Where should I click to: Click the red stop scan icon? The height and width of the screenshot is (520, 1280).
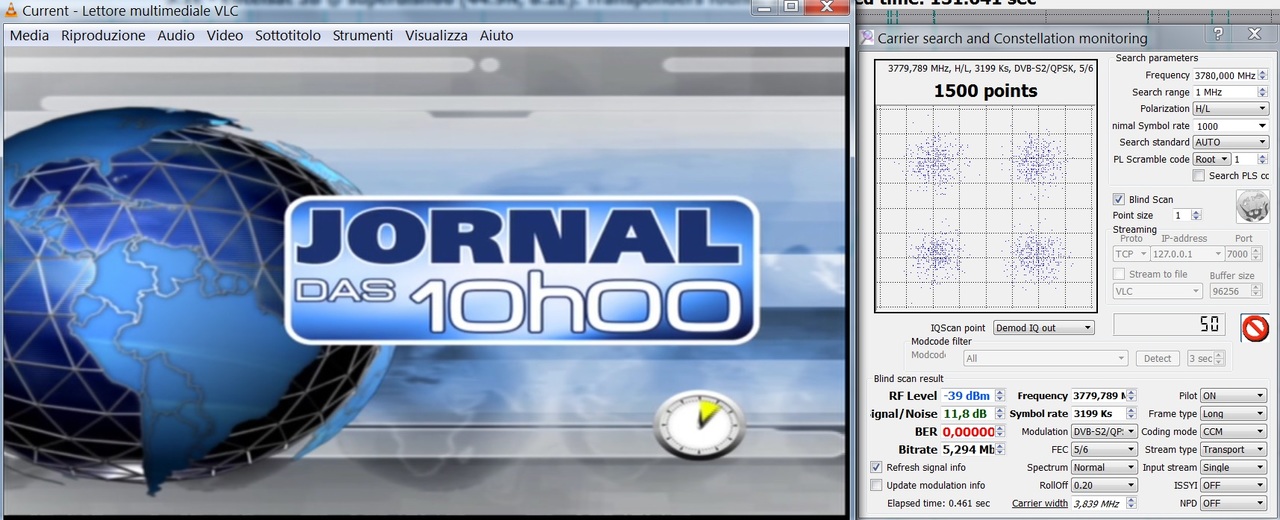tap(1255, 328)
